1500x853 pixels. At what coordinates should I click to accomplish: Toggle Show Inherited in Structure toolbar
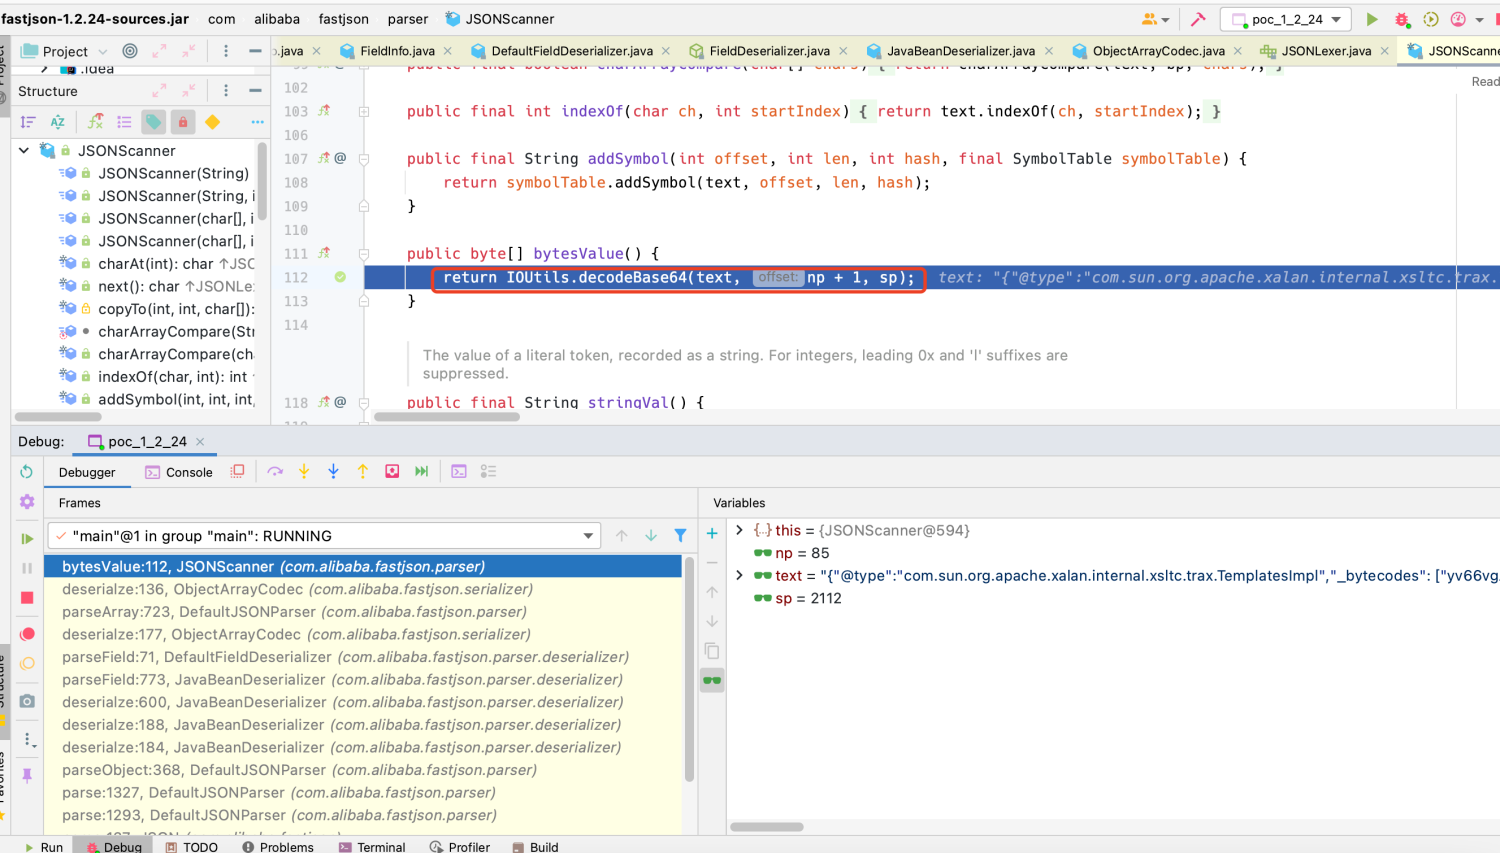[95, 122]
